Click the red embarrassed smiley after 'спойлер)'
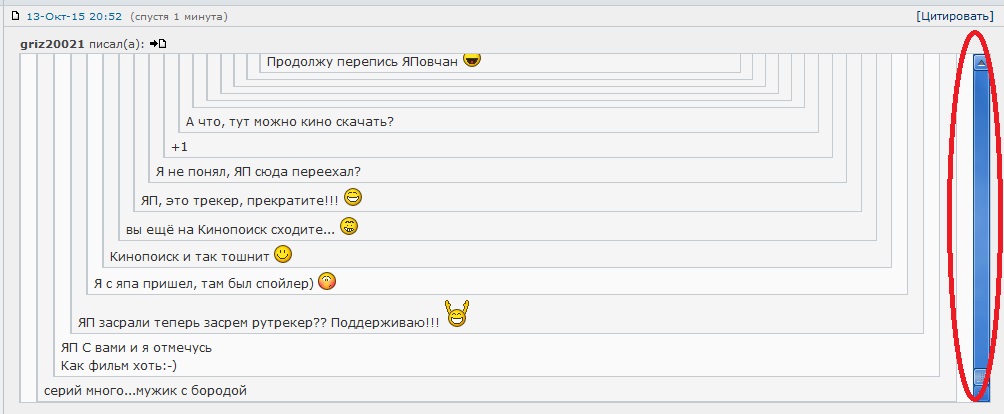The image size is (1004, 414). (x=327, y=282)
